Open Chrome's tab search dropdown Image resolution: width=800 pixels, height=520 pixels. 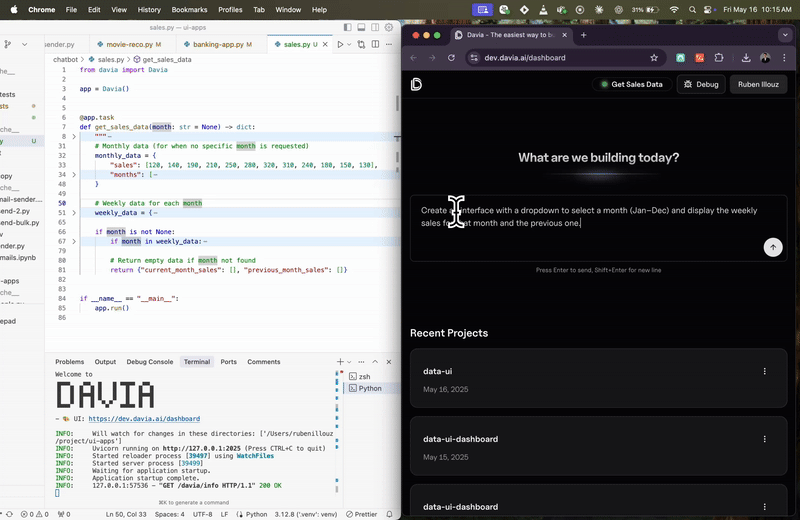click(x=785, y=35)
